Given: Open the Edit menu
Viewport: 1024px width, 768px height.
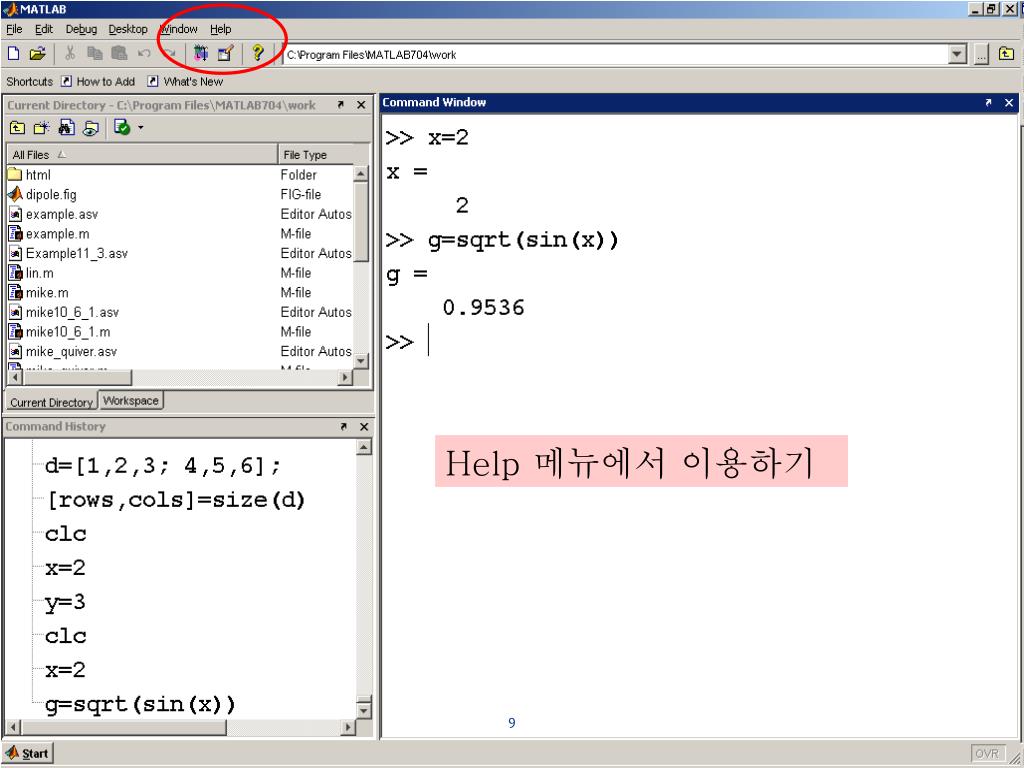Looking at the screenshot, I should (x=44, y=29).
